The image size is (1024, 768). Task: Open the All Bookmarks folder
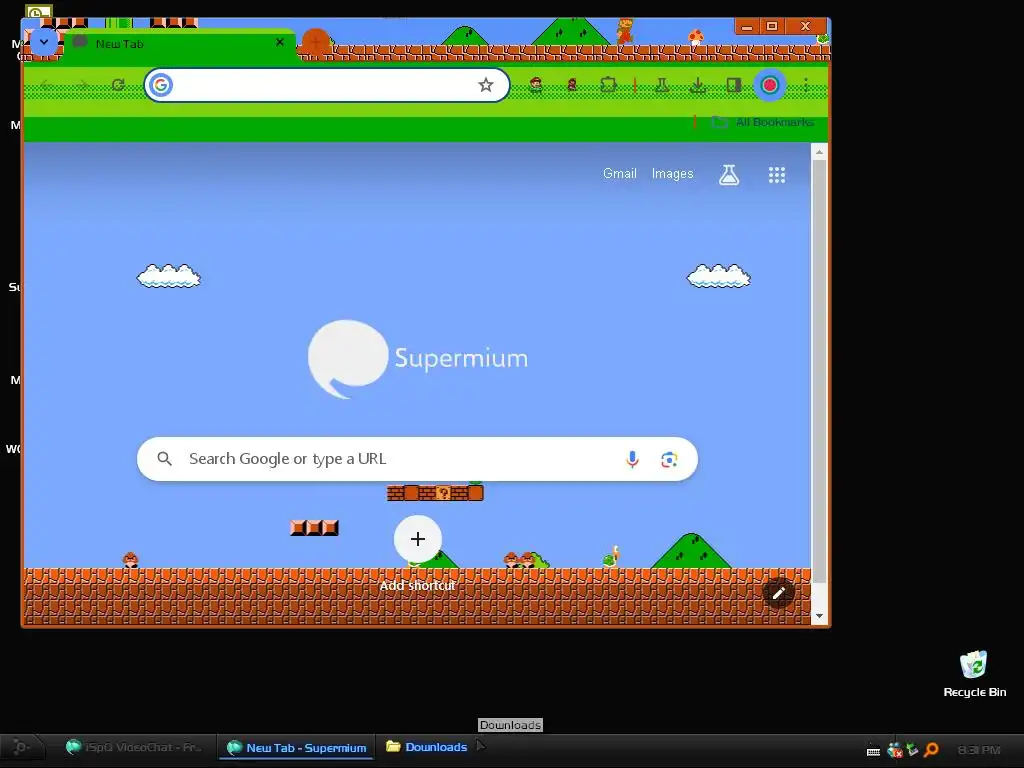pos(763,122)
